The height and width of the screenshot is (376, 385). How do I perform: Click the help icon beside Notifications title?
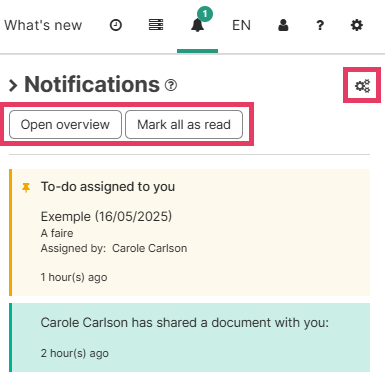171,85
